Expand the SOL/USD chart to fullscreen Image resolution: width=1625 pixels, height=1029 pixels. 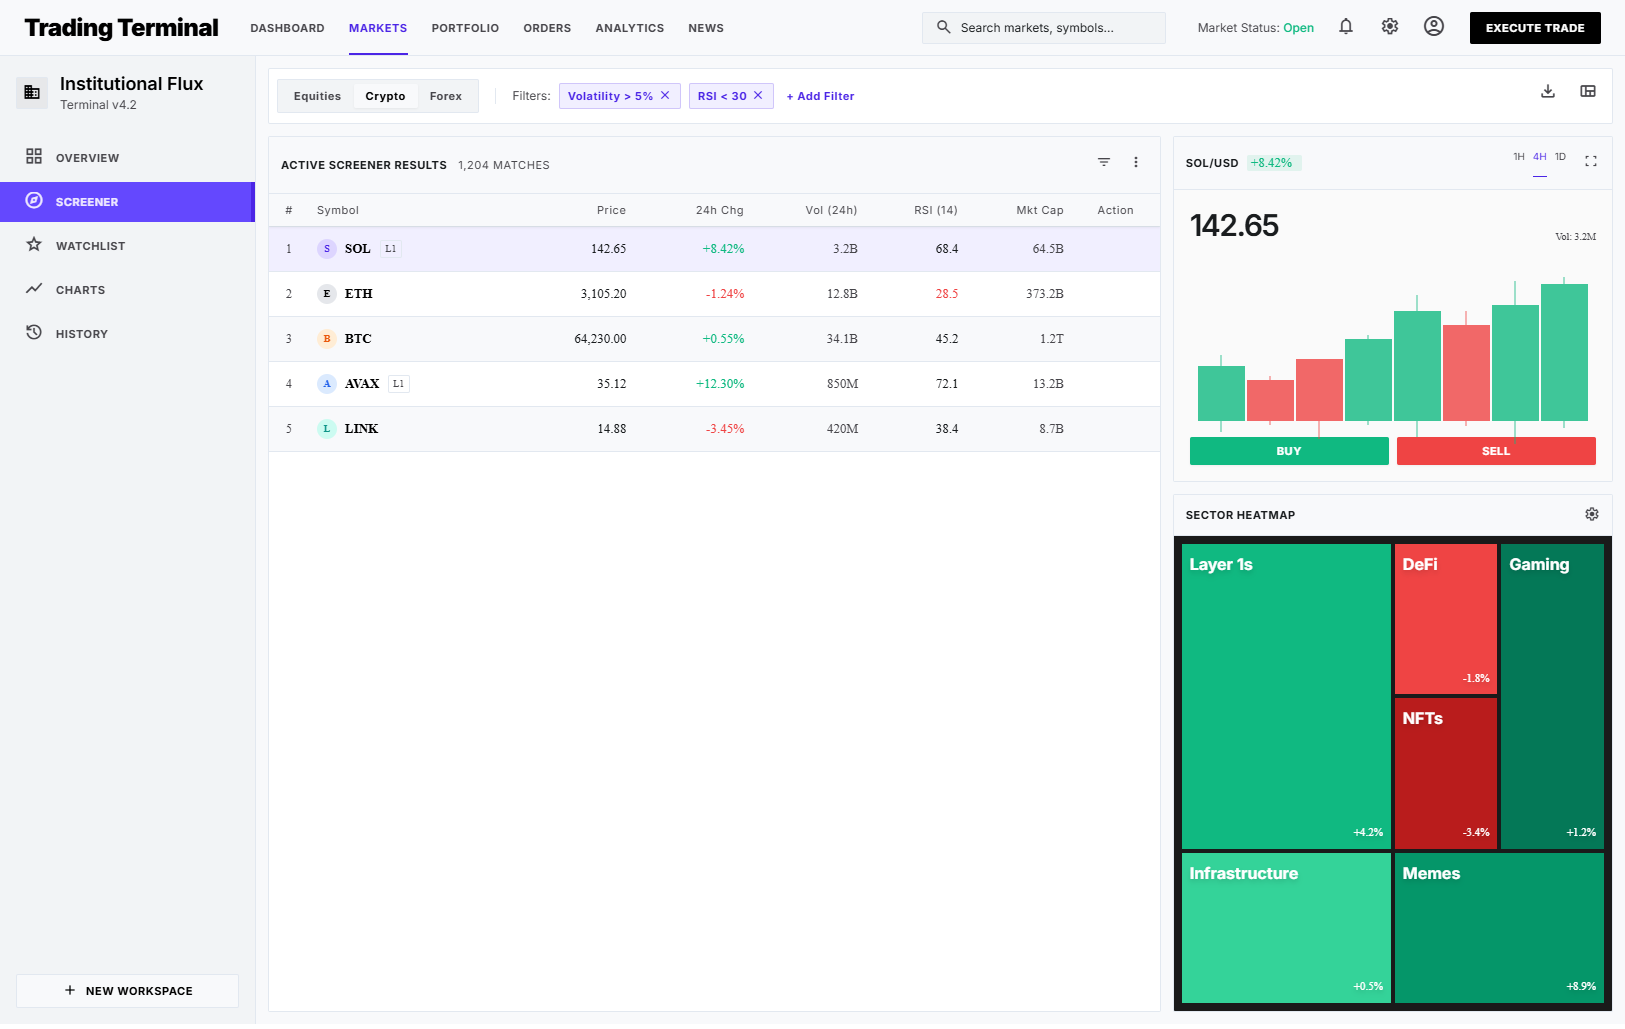click(x=1591, y=161)
